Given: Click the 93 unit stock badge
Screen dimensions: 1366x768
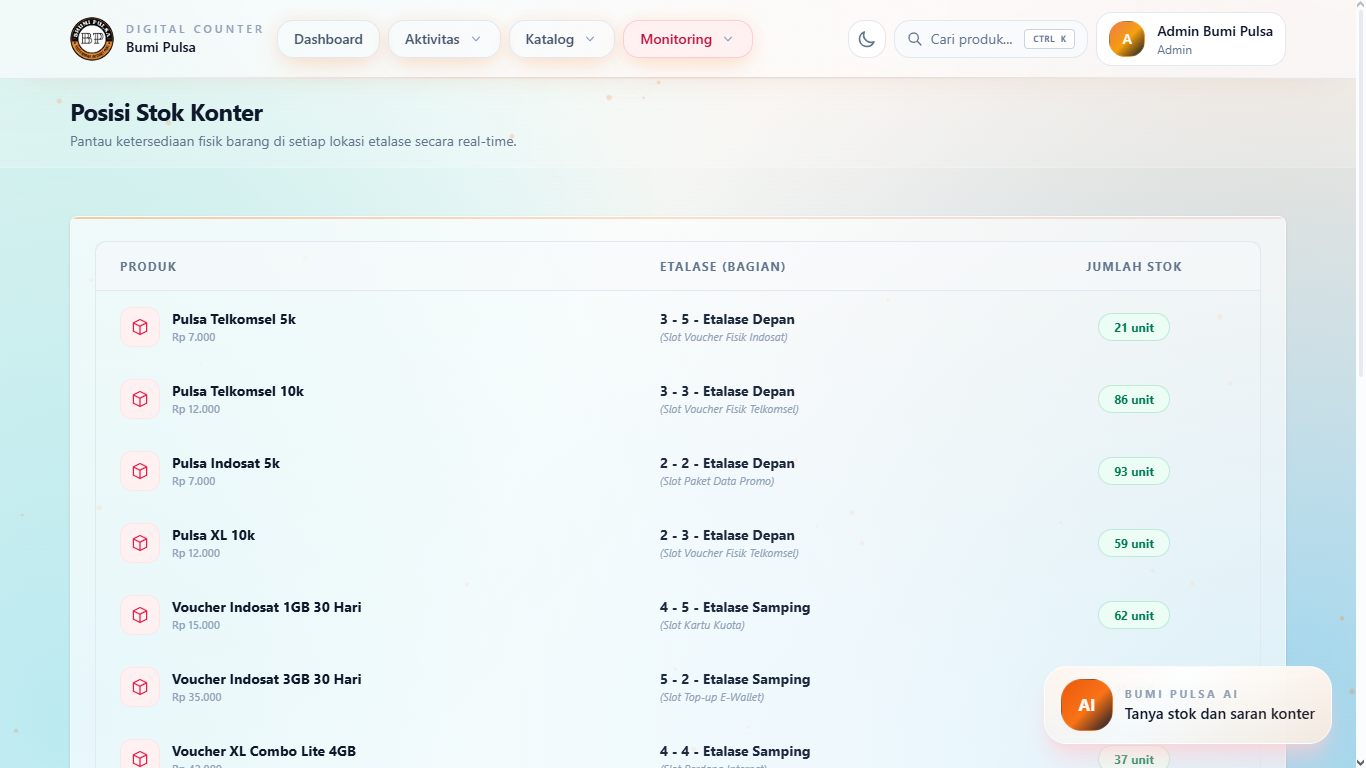Looking at the screenshot, I should click(x=1134, y=471).
